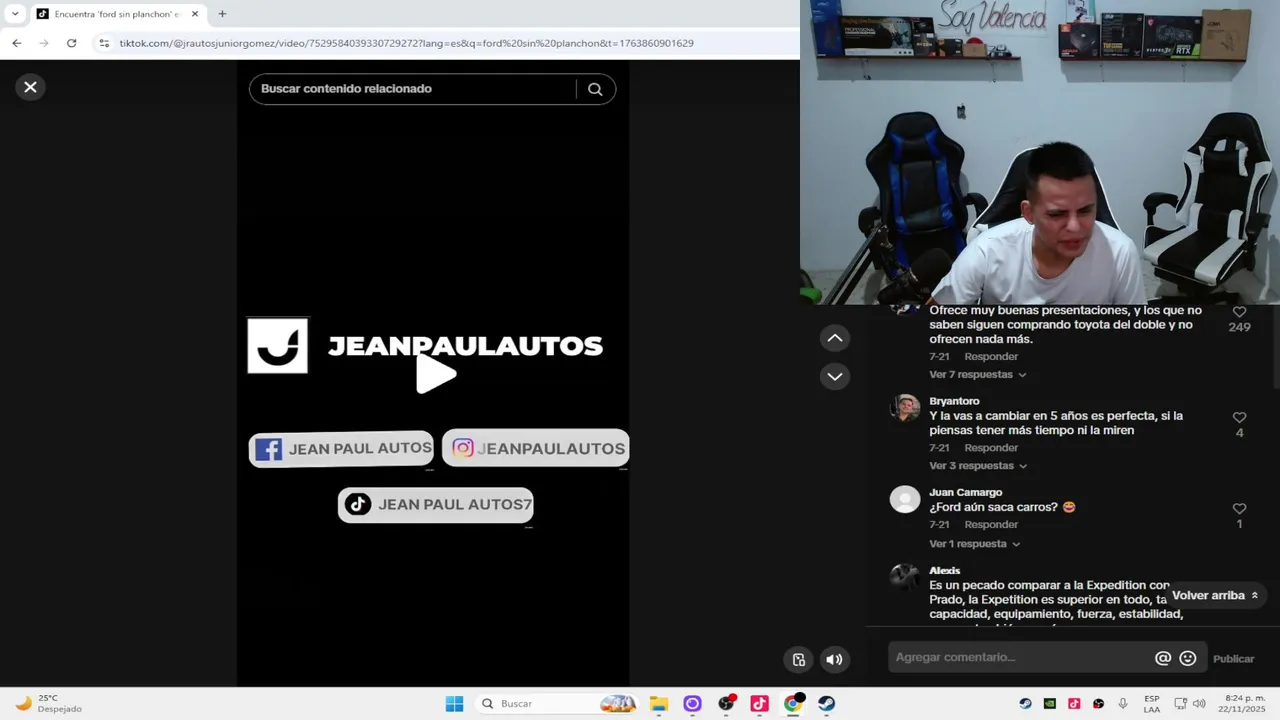Open Bryantoro's profile avatar
The image size is (1280, 720).
[905, 408]
